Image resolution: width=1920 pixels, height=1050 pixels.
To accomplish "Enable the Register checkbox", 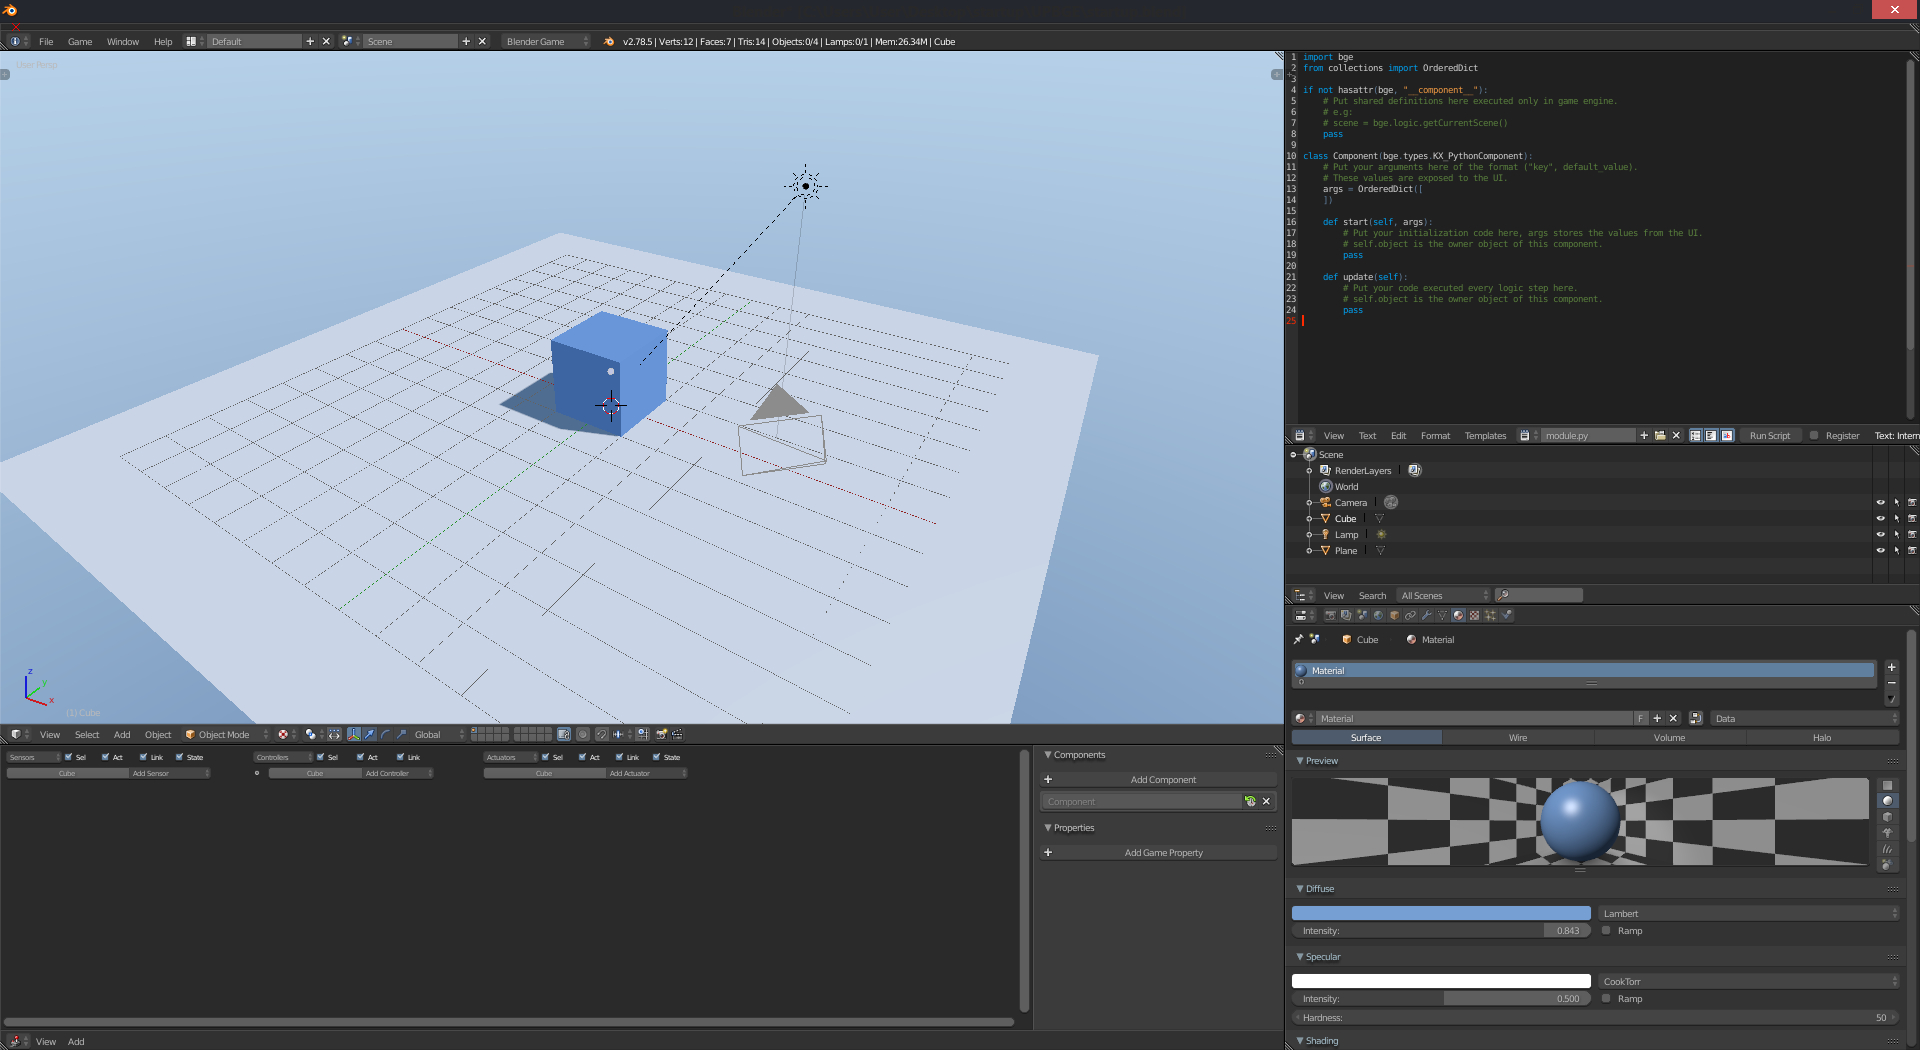I will (x=1814, y=435).
